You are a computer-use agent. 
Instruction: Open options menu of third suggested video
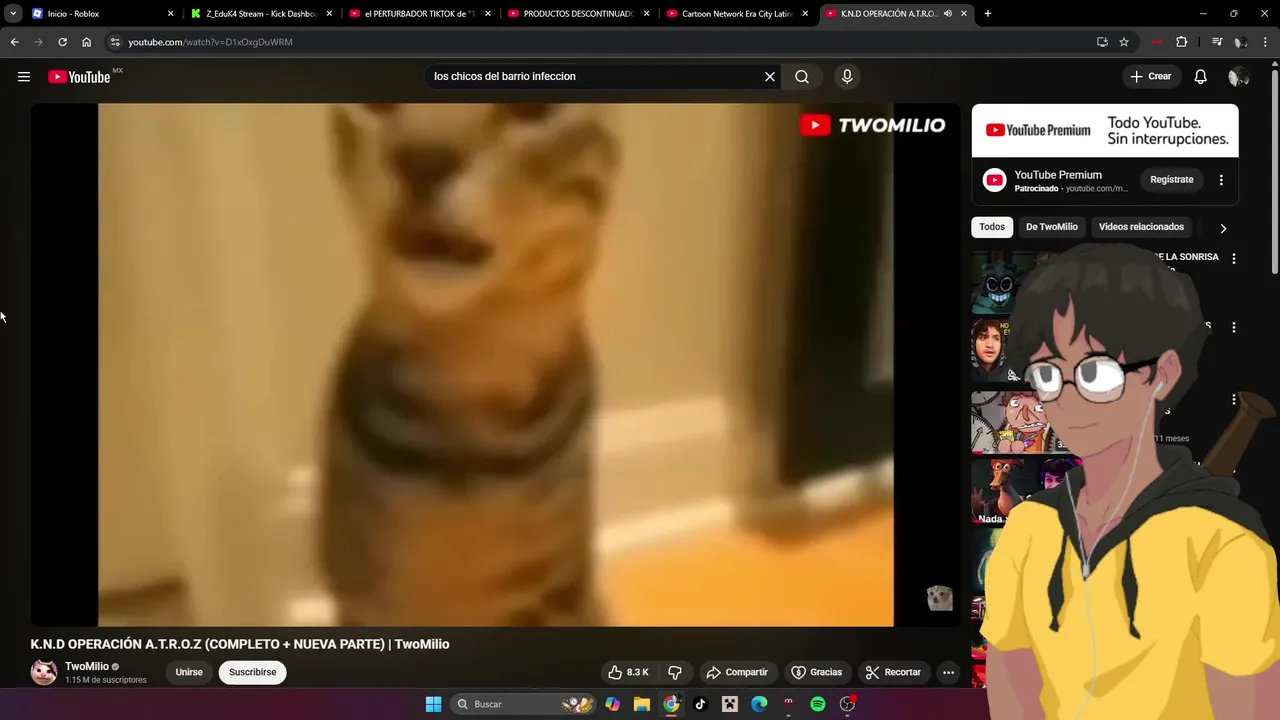click(1234, 399)
